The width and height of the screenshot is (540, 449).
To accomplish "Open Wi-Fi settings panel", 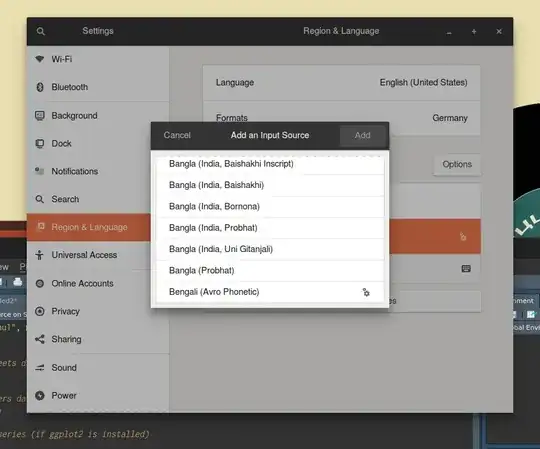I will 98,59.
